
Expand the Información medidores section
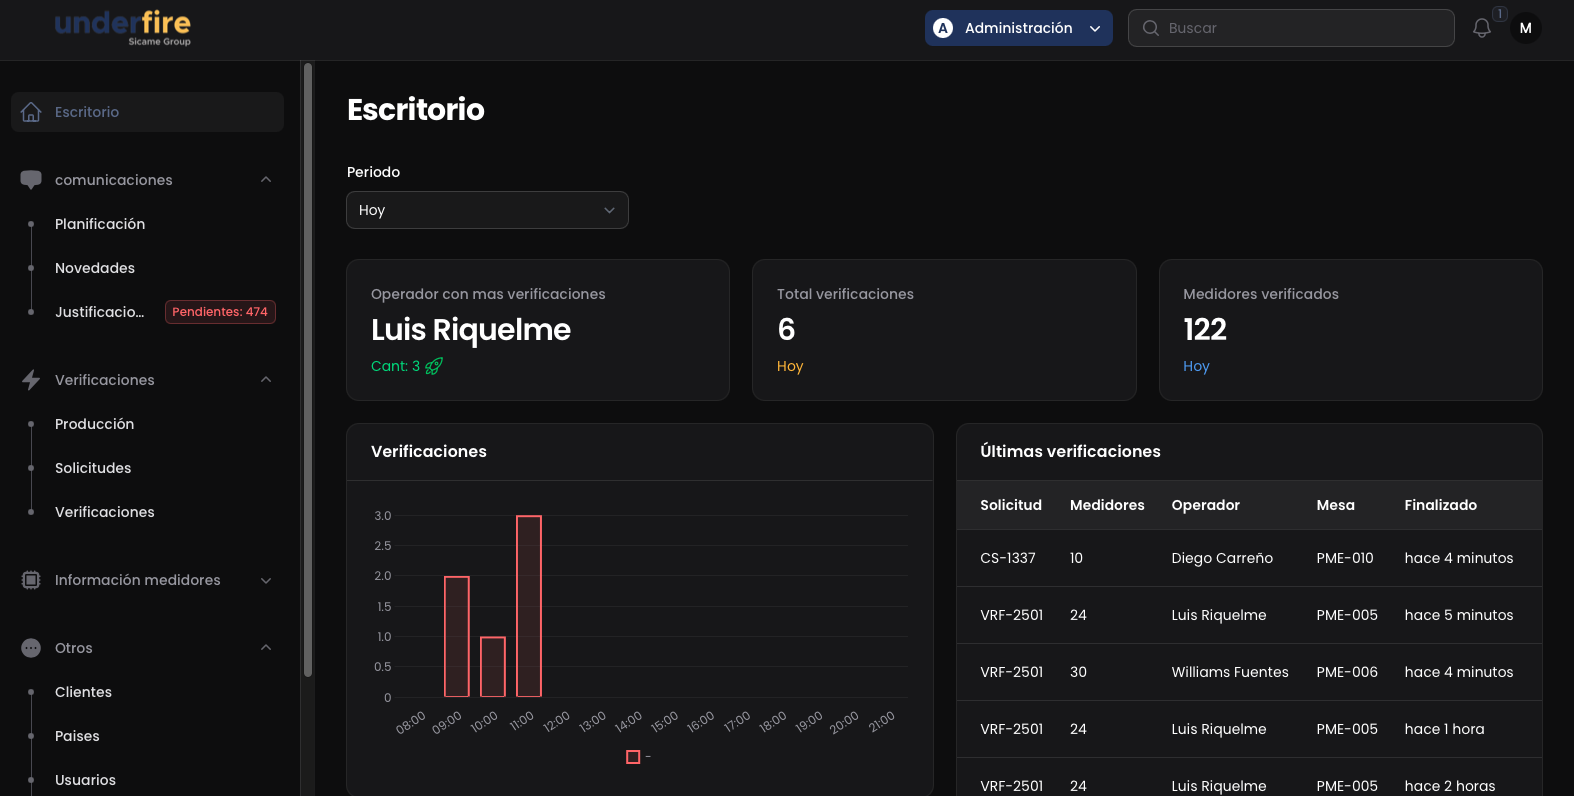pyautogui.click(x=266, y=580)
